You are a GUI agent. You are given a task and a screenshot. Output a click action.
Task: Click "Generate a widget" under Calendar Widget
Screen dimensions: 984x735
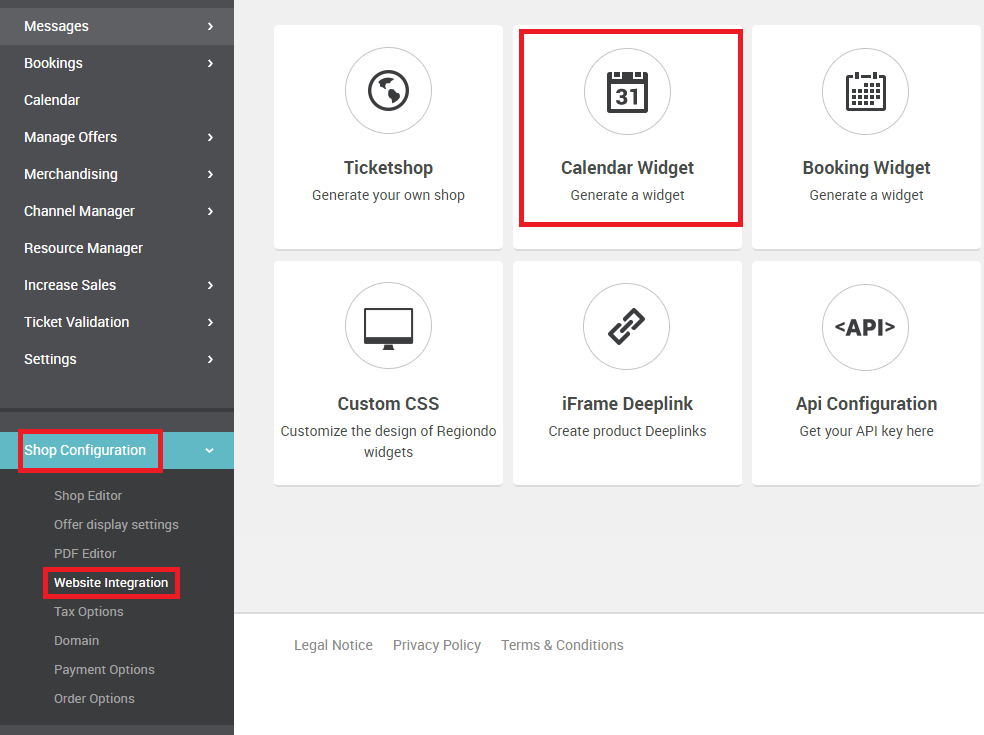coord(628,195)
